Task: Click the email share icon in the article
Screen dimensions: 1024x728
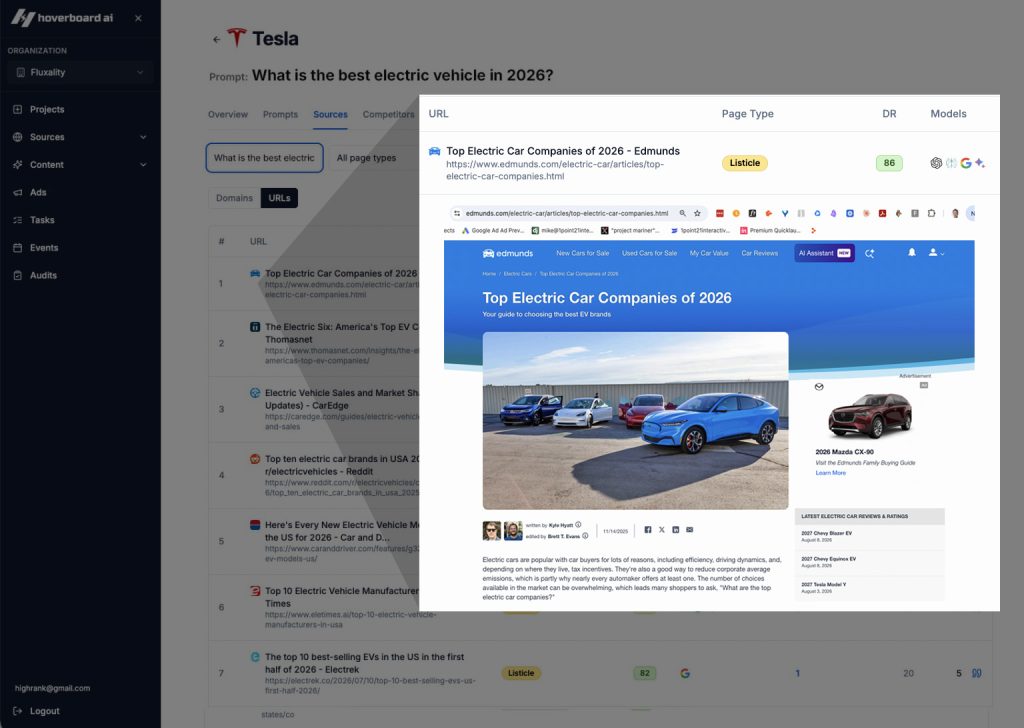Action: click(x=690, y=530)
